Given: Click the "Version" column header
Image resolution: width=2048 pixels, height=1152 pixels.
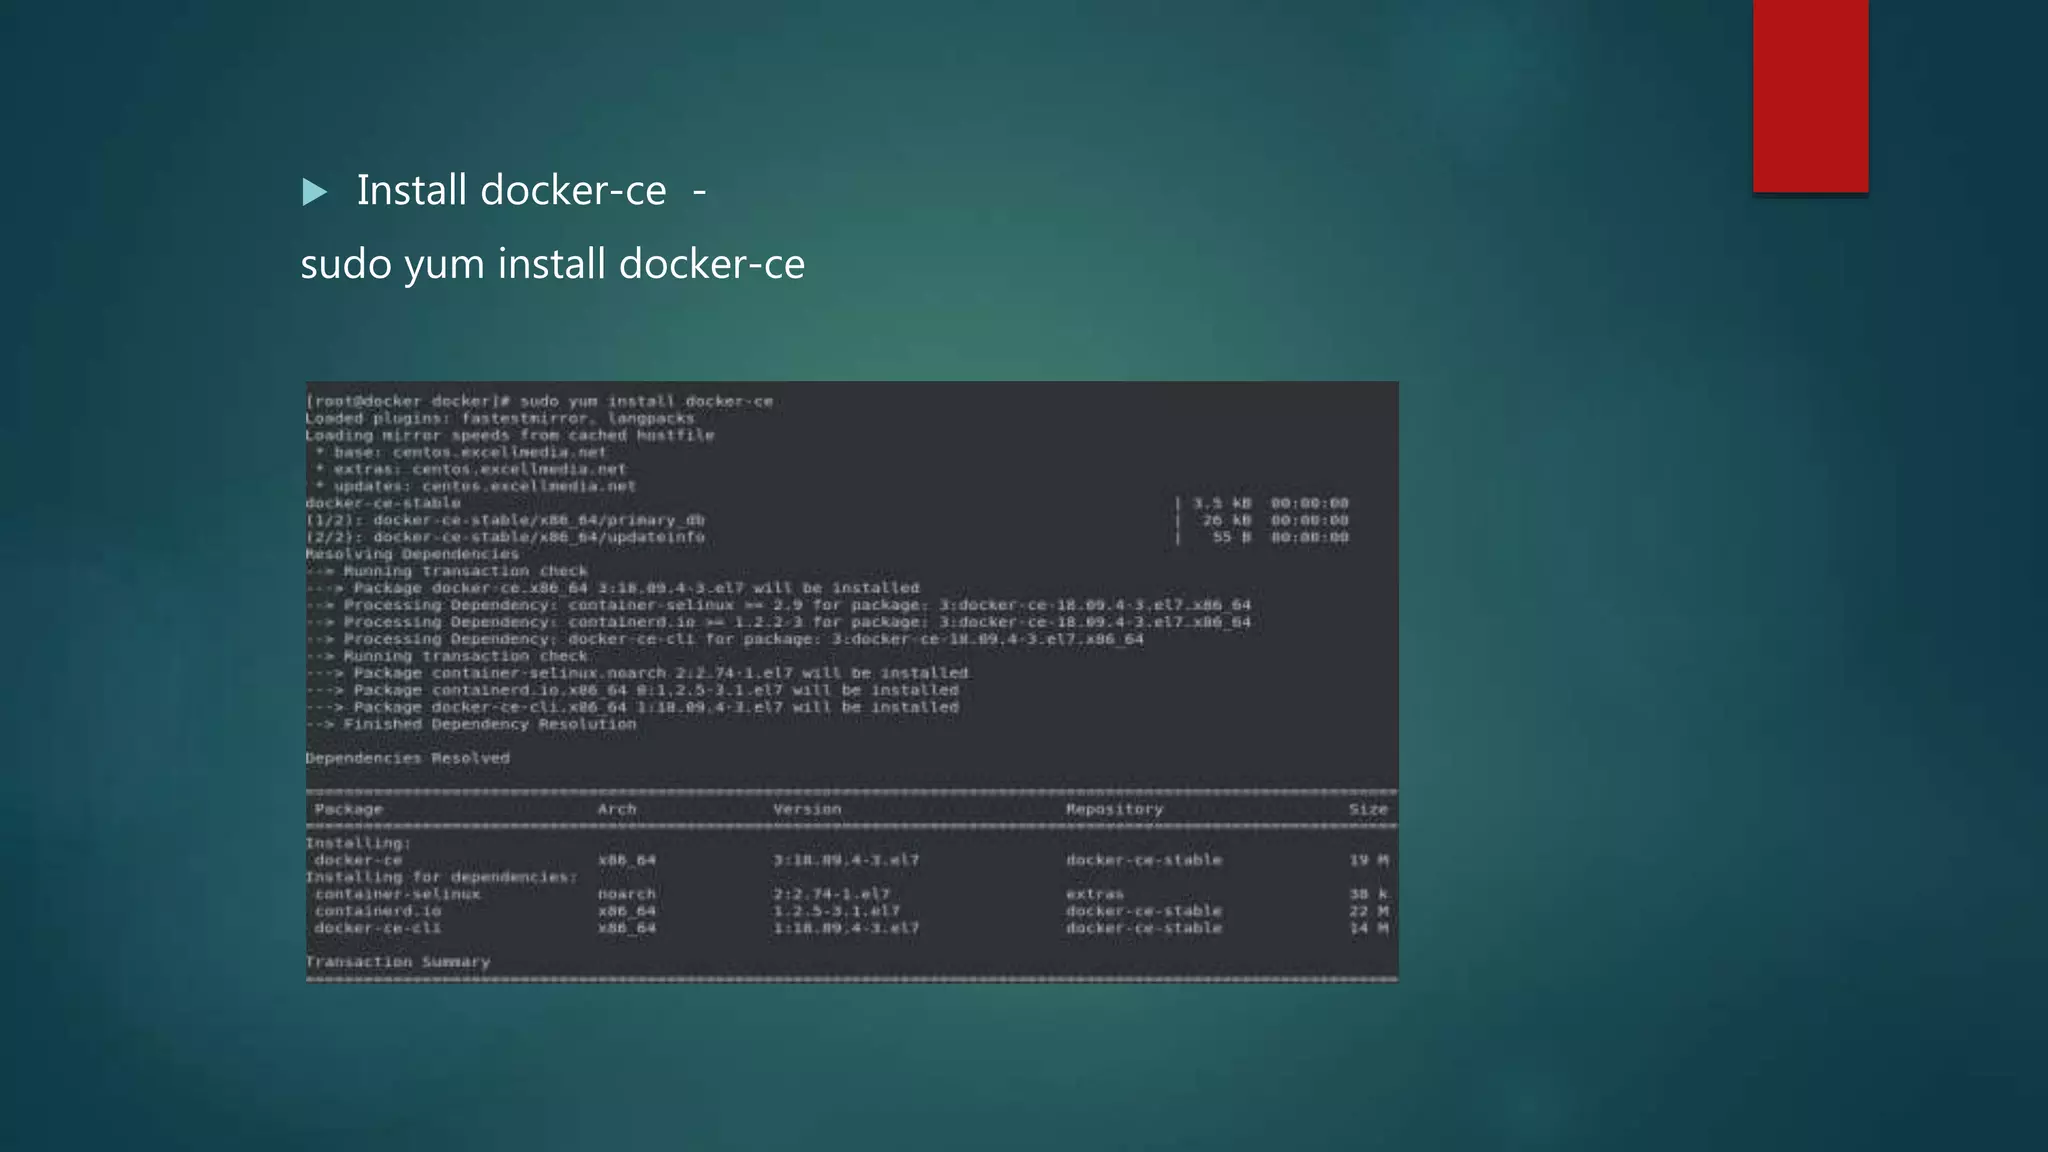Looking at the screenshot, I should 807,809.
